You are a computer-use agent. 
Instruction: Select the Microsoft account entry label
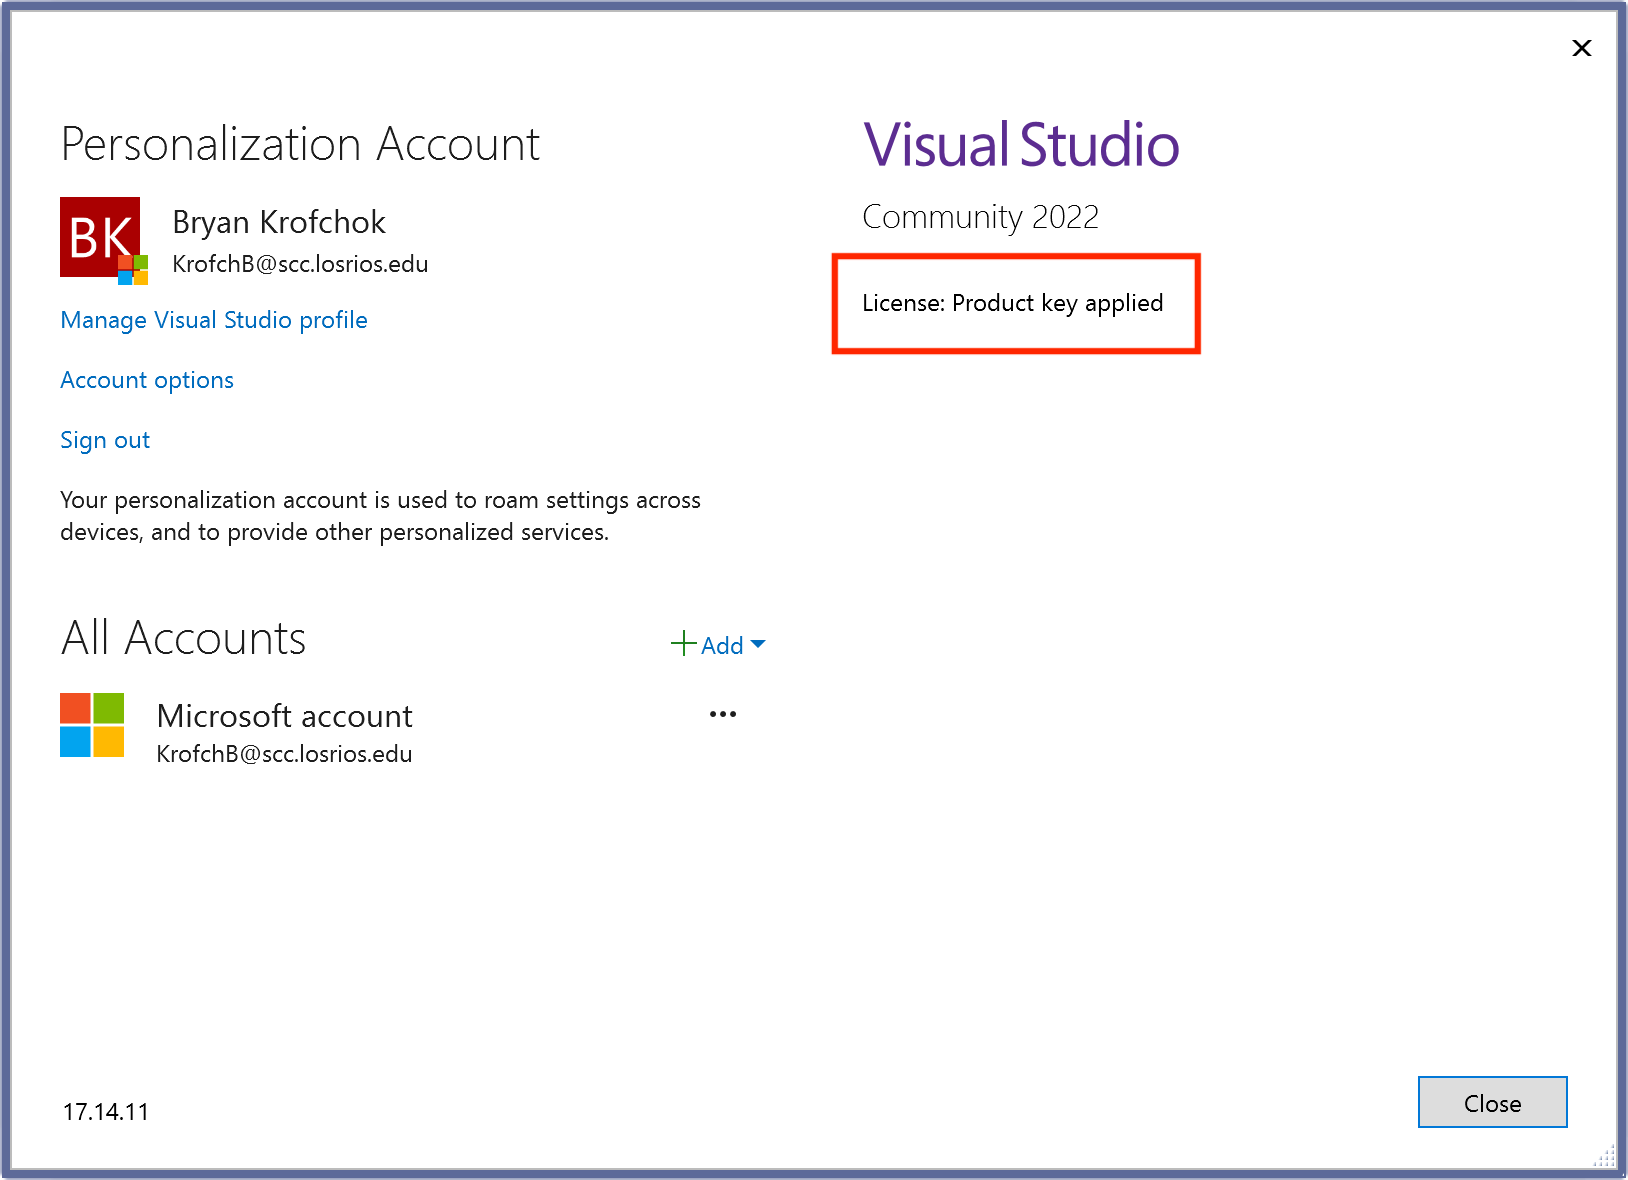284,716
